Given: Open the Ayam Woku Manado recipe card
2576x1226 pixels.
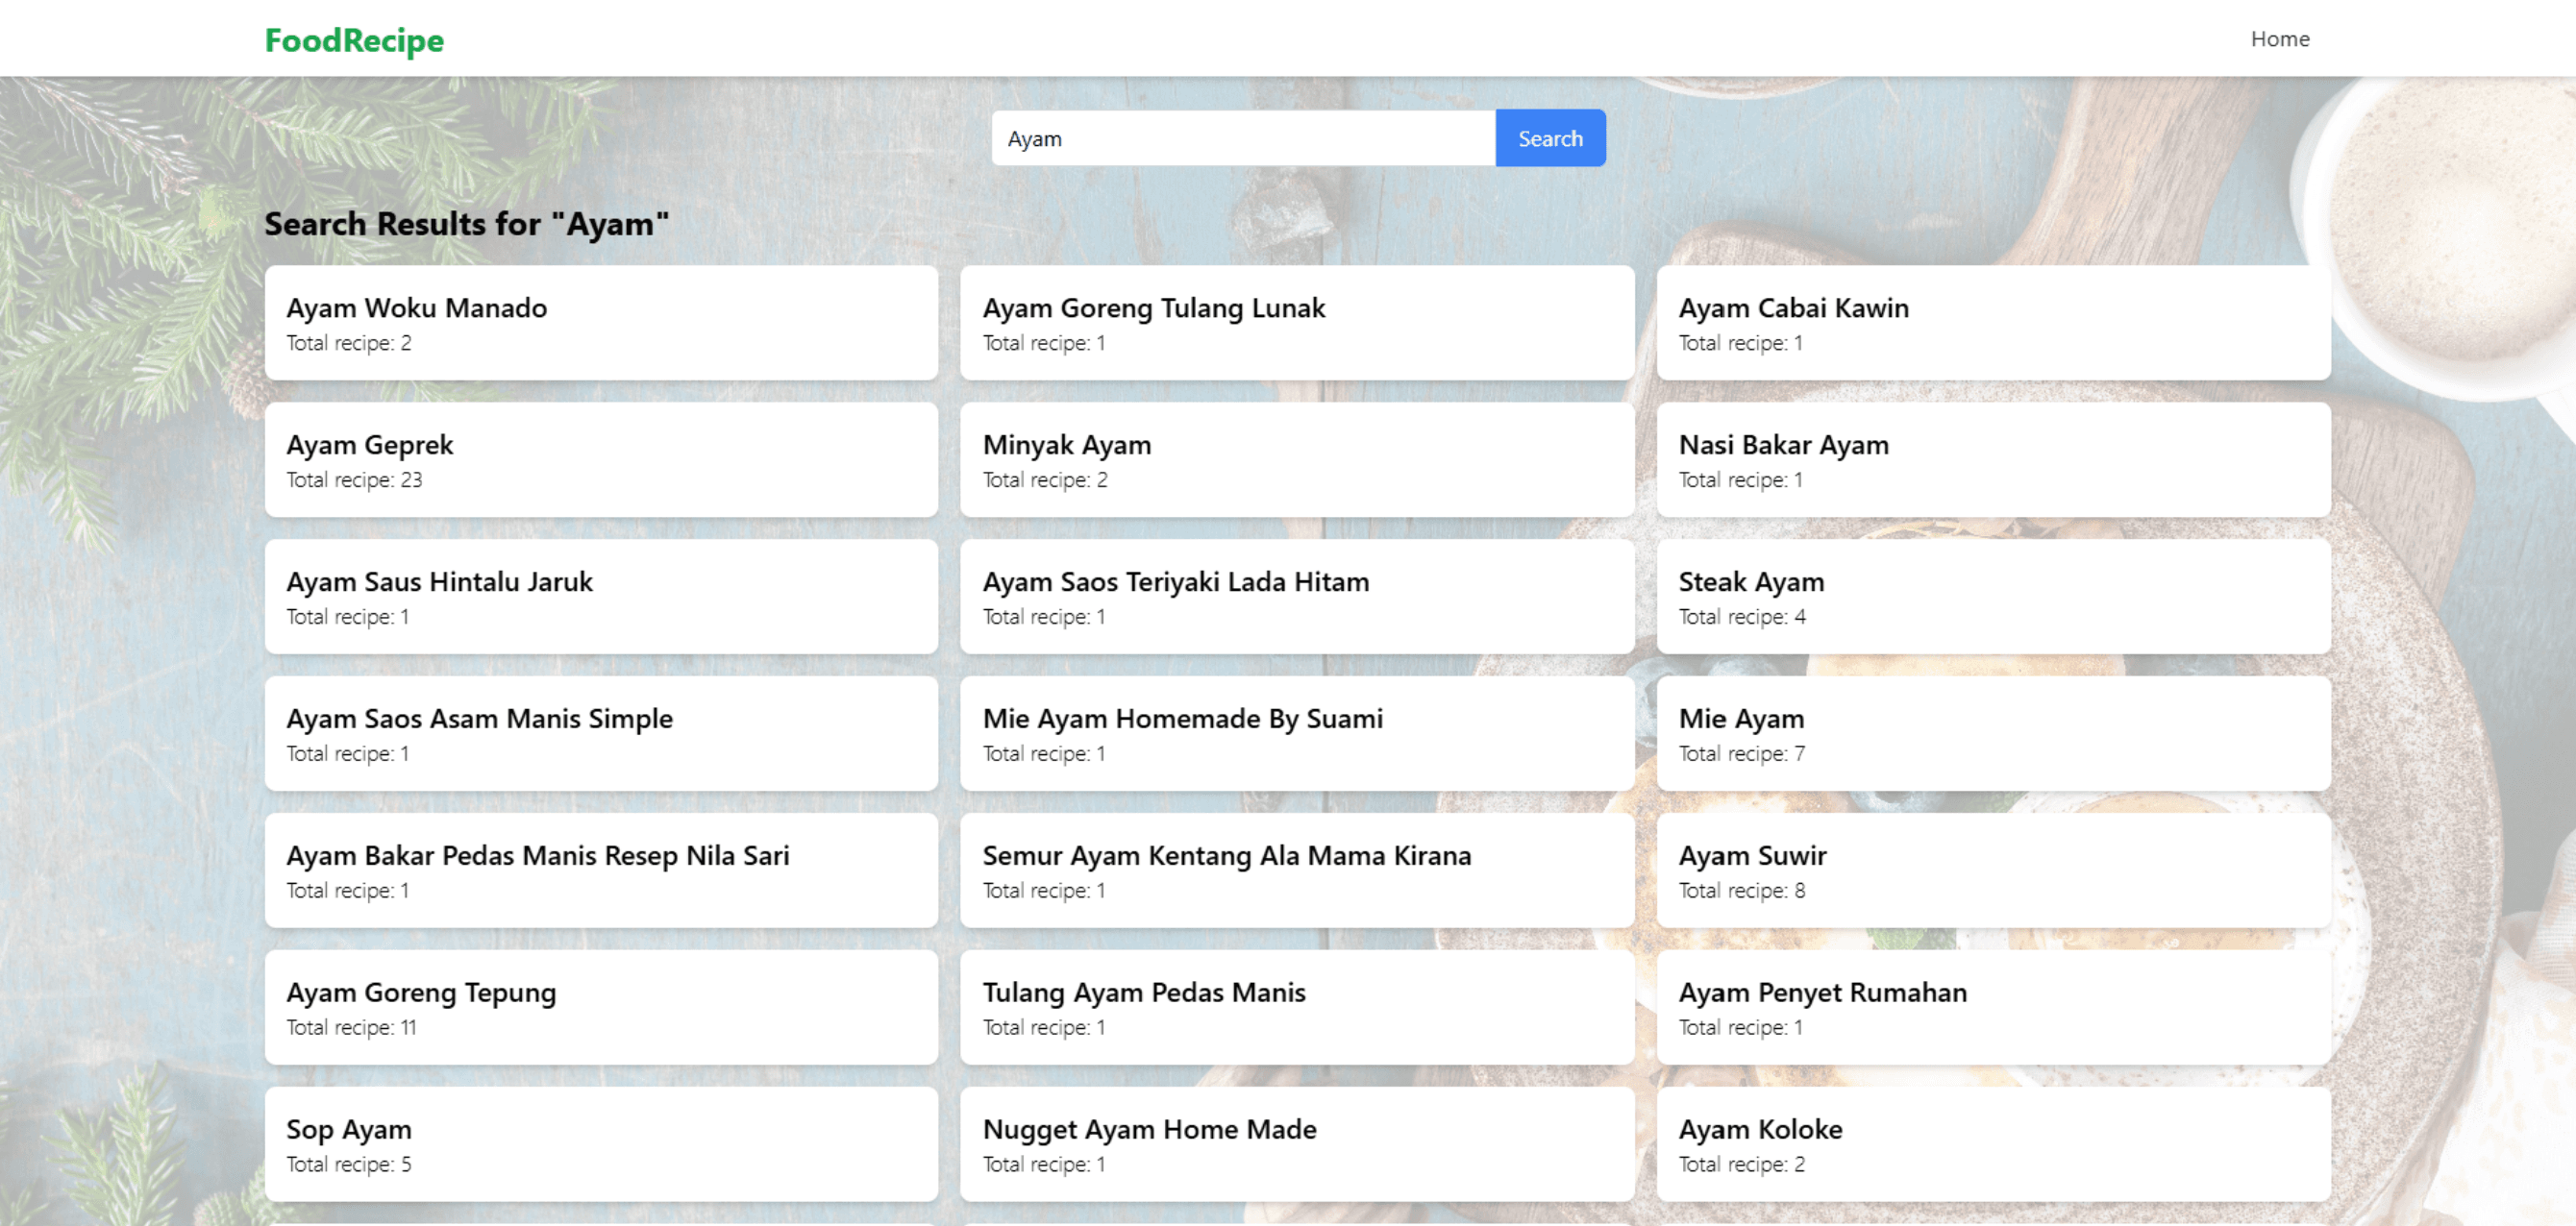Looking at the screenshot, I should (x=600, y=323).
